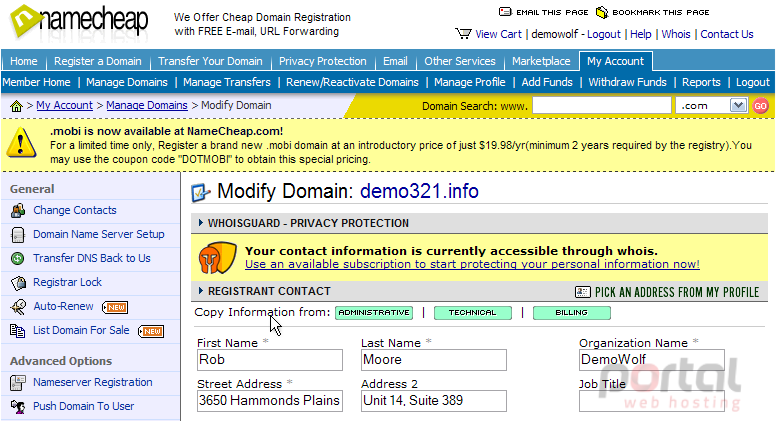Click the Change Contacts sidebar icon
This screenshot has width=776, height=422.
click(x=18, y=211)
